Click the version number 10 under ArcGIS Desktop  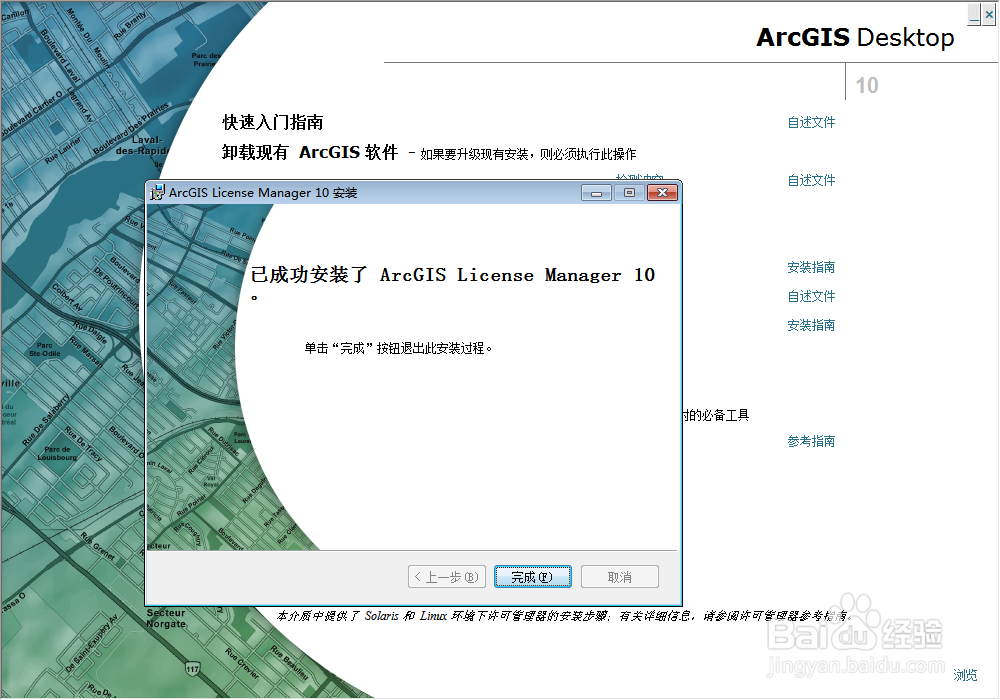click(867, 85)
